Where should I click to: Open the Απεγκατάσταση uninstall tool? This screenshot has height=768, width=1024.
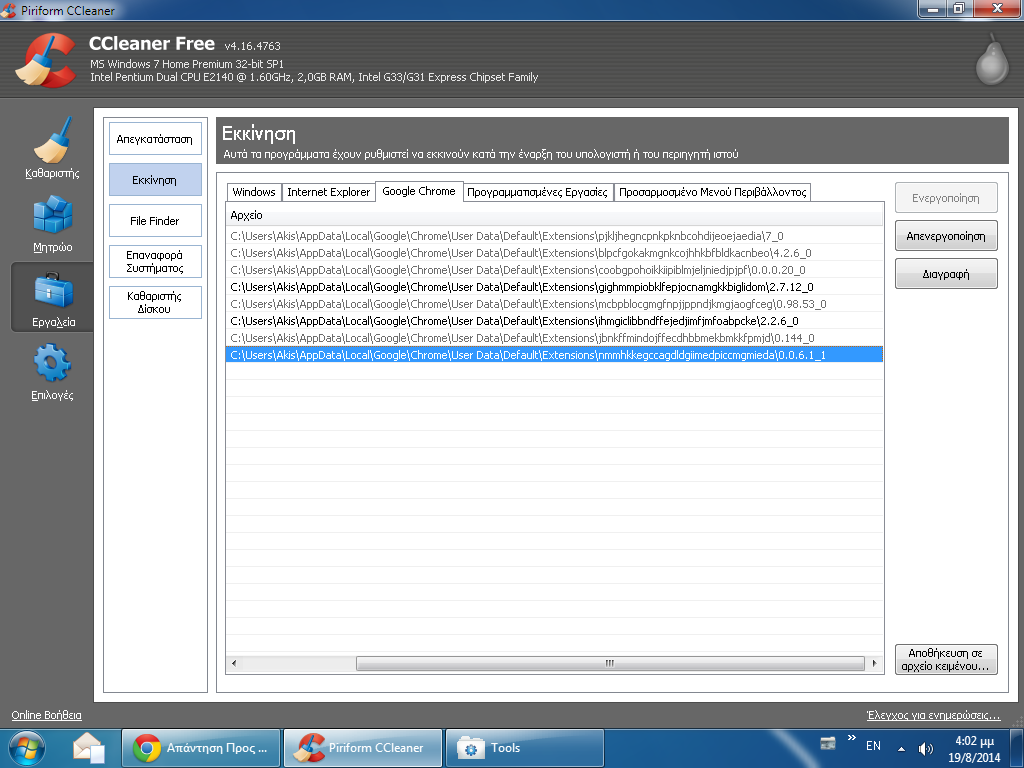[155, 139]
